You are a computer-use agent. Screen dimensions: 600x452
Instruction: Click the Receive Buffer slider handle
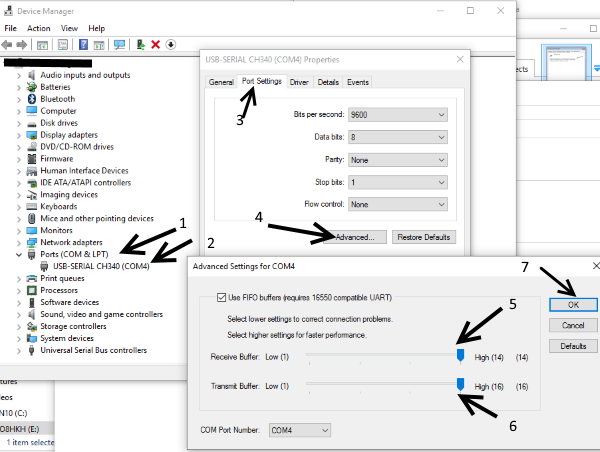[x=460, y=356]
